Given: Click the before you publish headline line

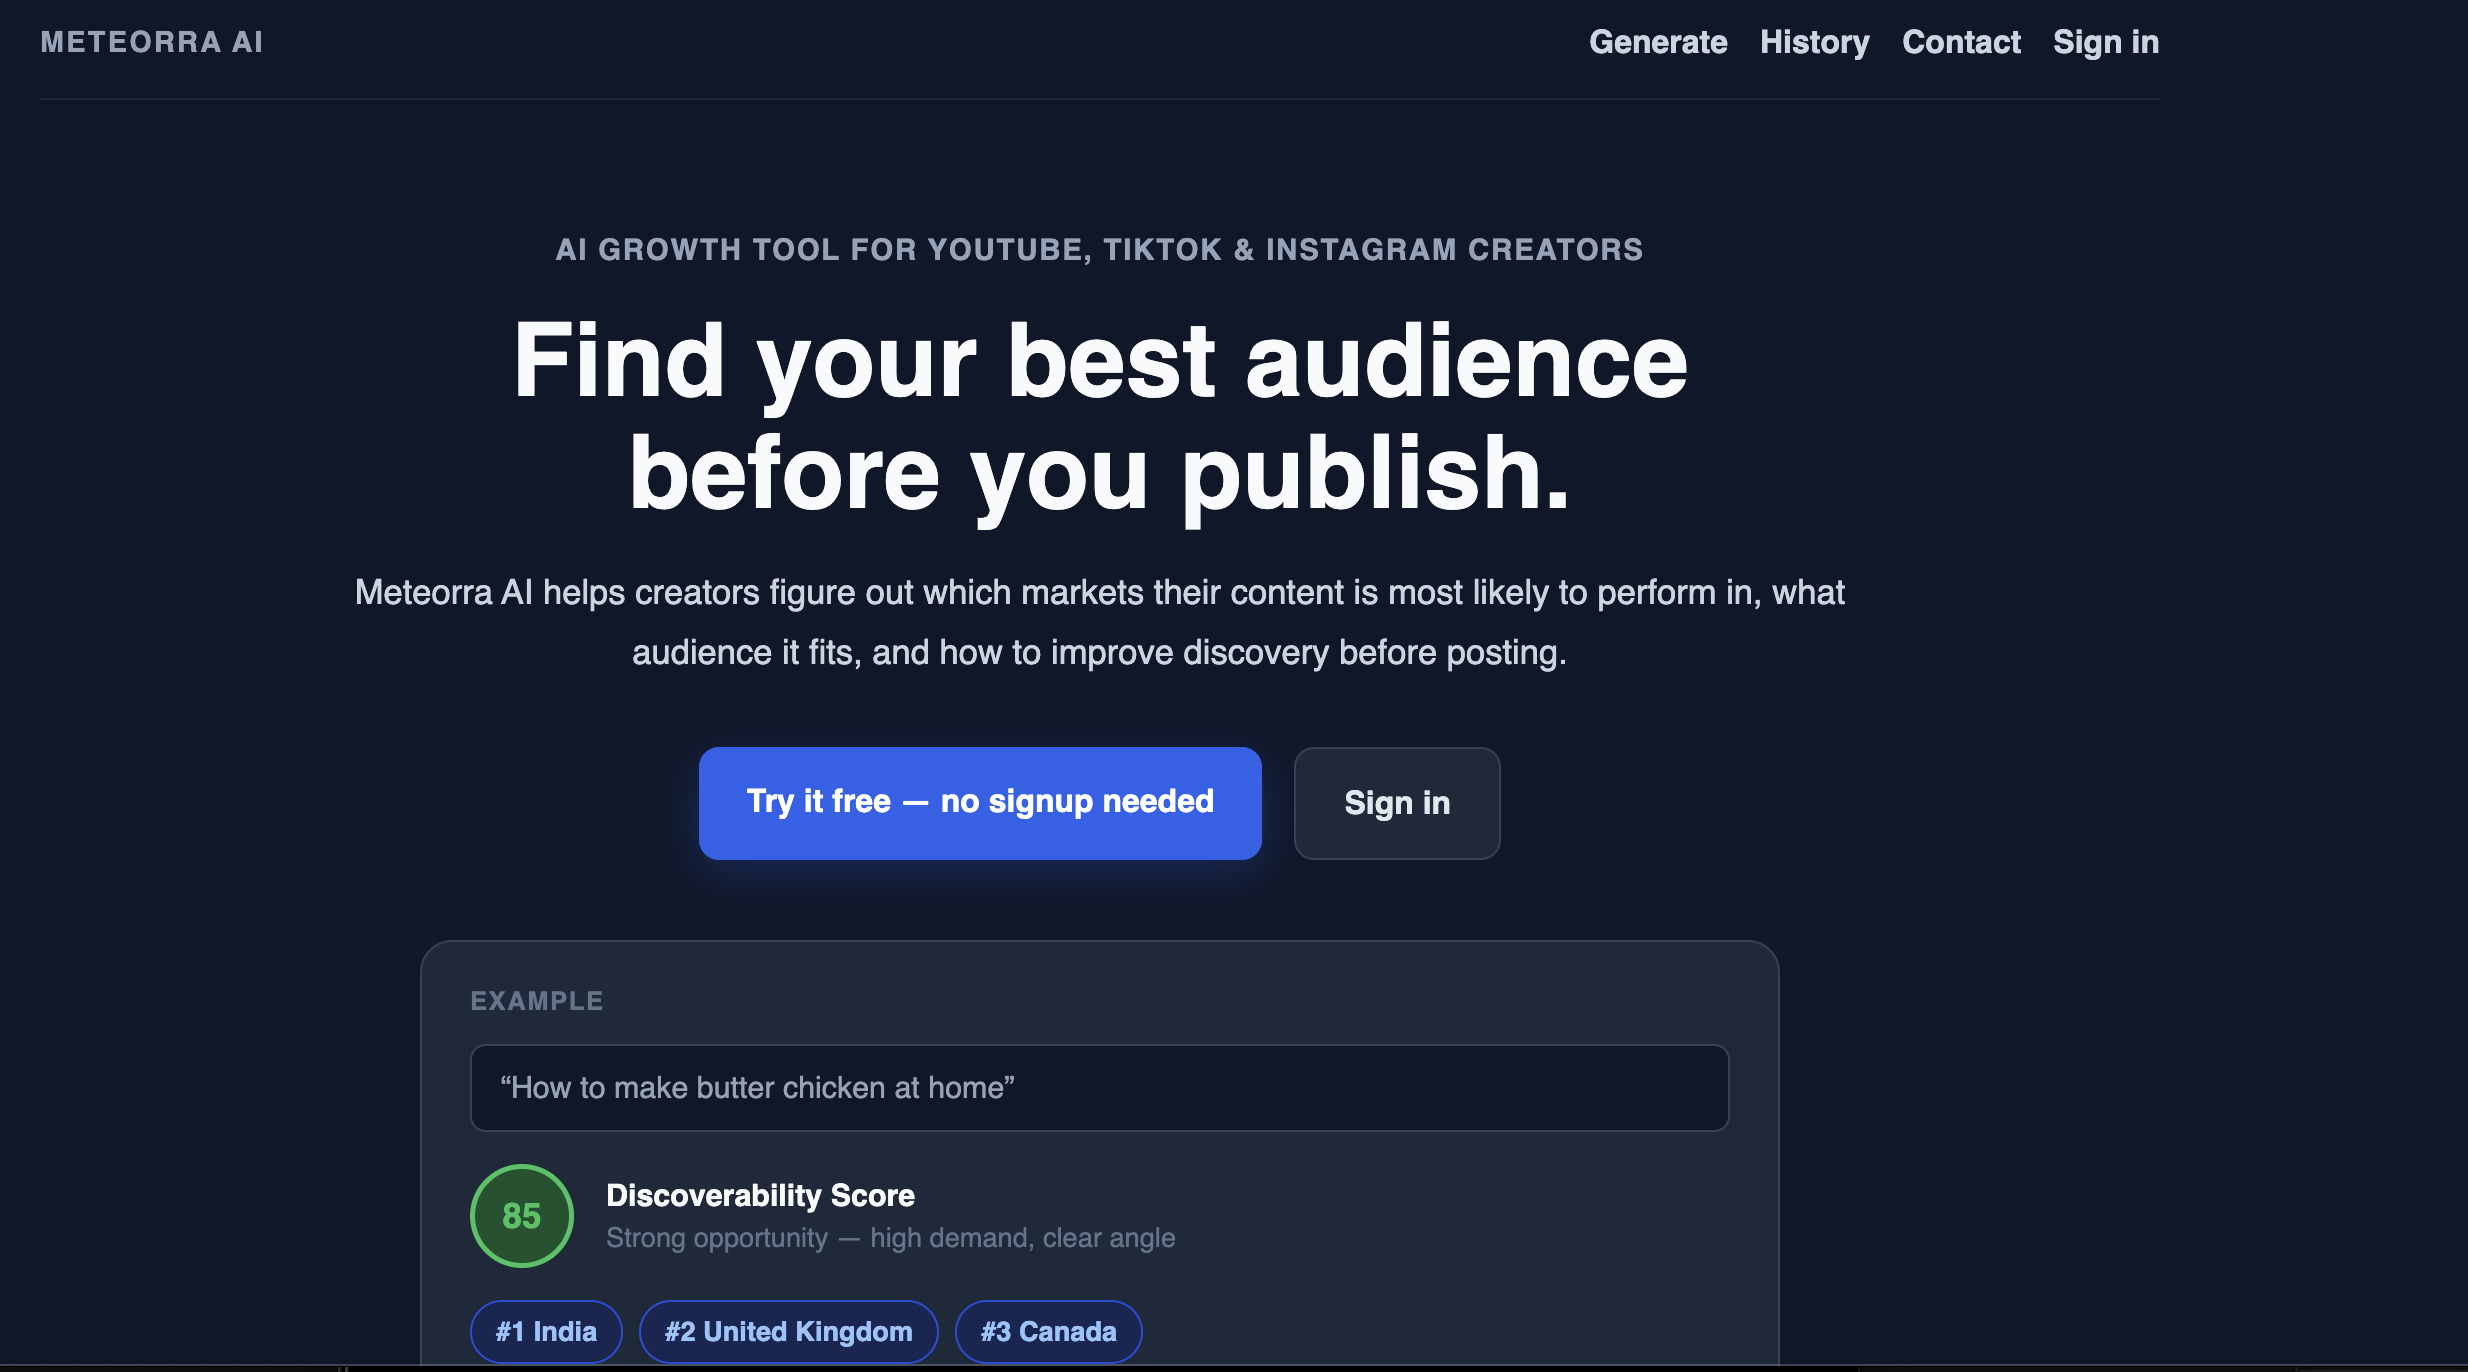Looking at the screenshot, I should pyautogui.click(x=1100, y=474).
